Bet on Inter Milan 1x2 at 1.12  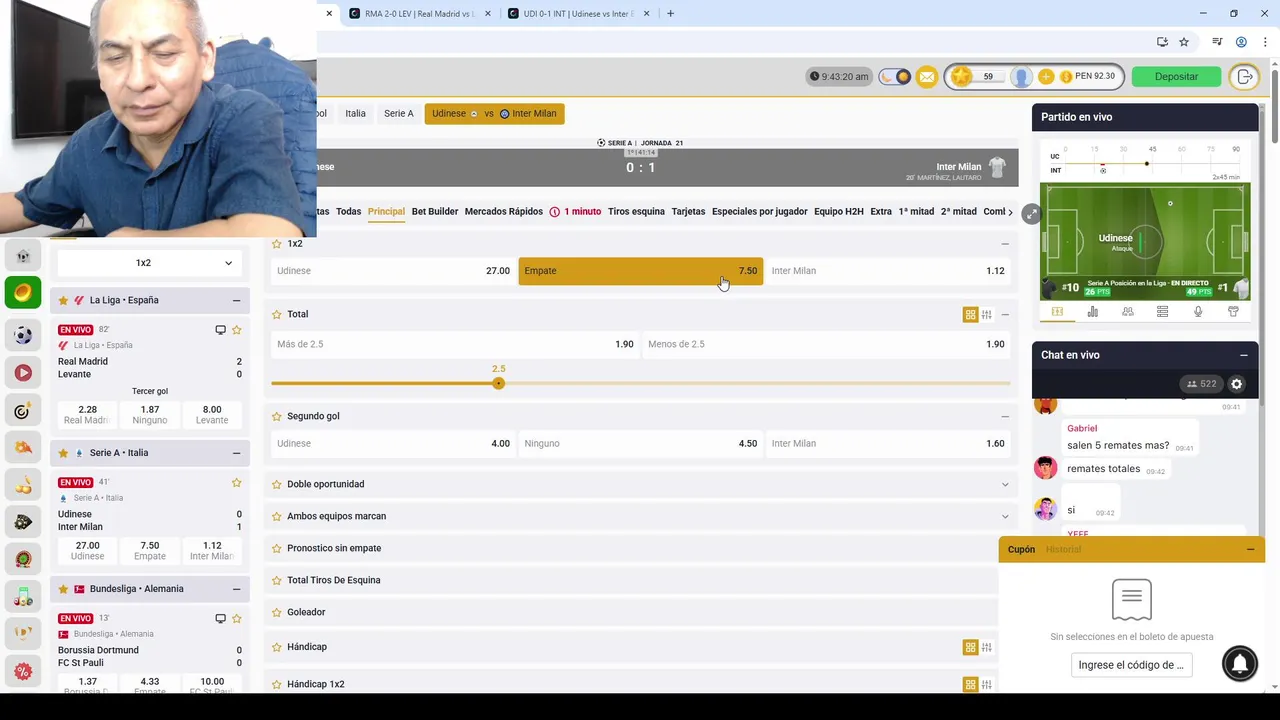click(888, 271)
